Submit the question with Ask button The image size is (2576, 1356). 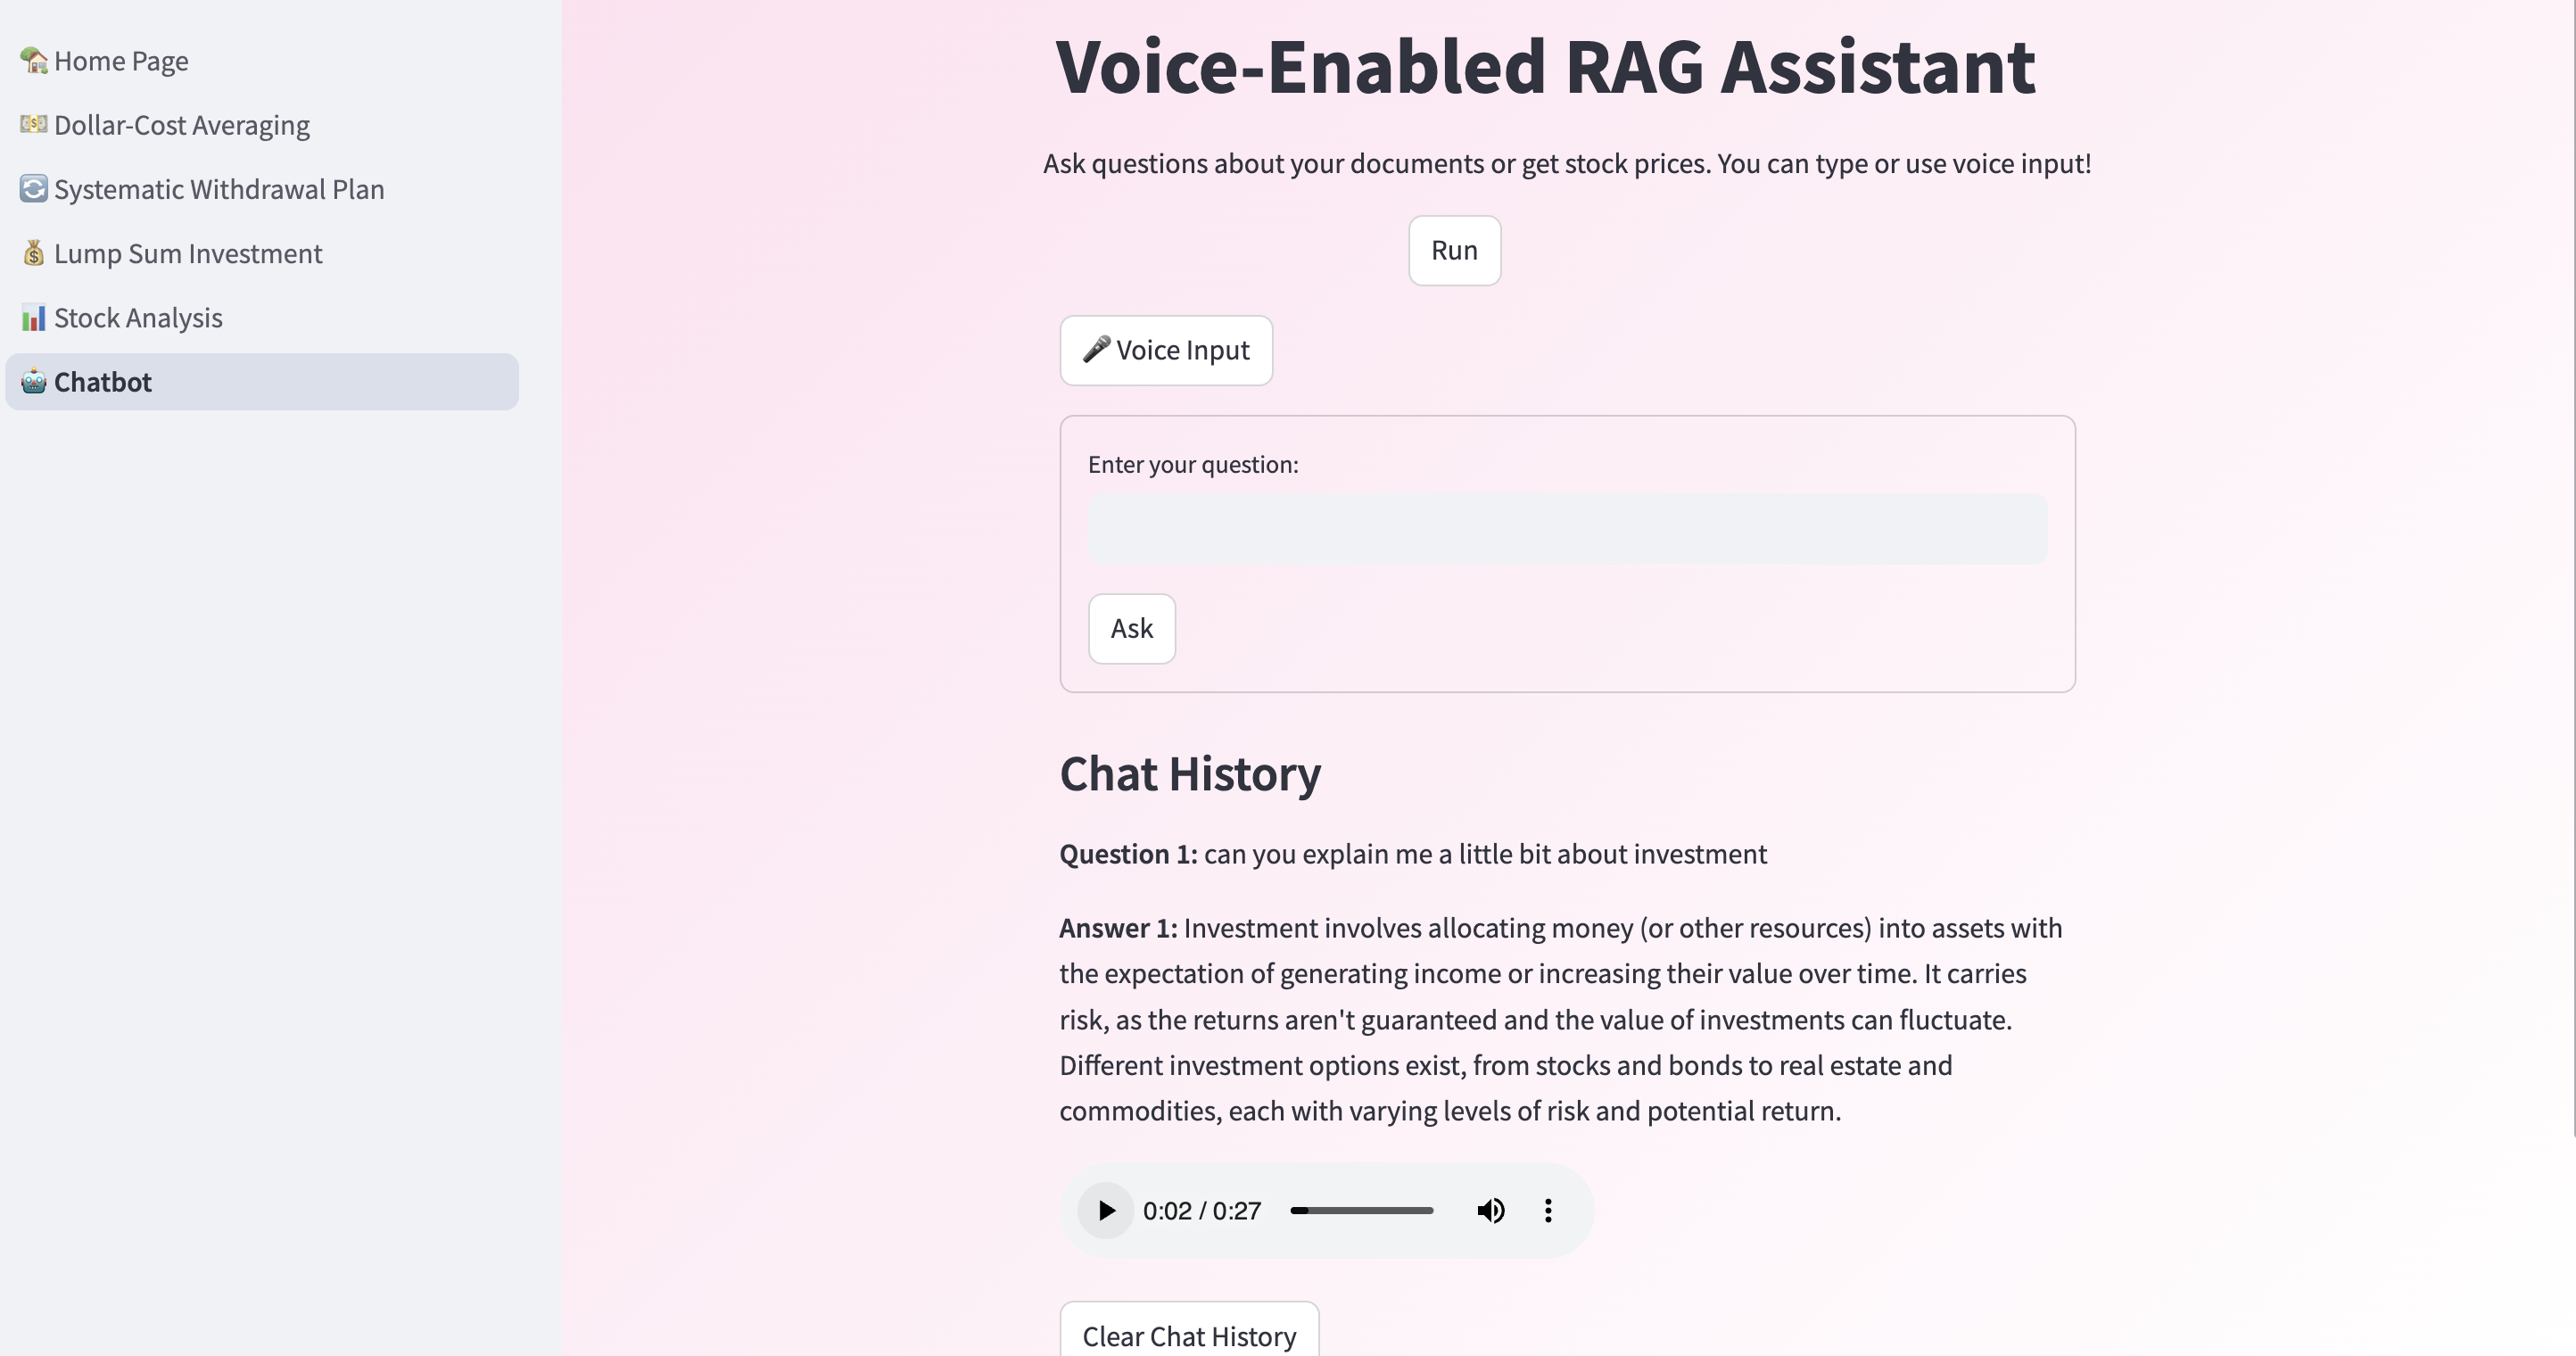[1131, 629]
